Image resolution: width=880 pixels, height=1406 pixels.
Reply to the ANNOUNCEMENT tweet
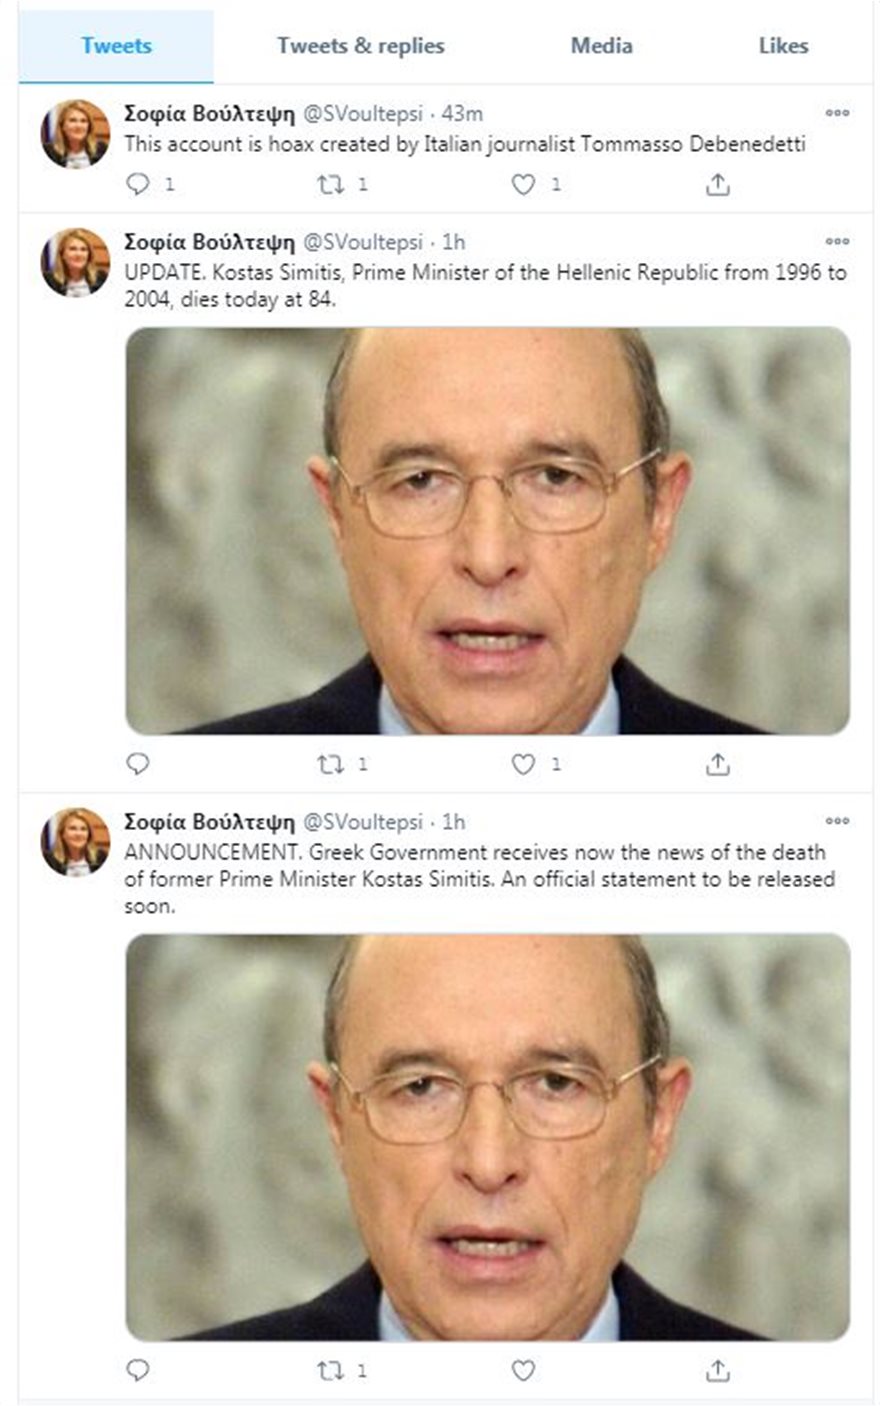[139, 1370]
